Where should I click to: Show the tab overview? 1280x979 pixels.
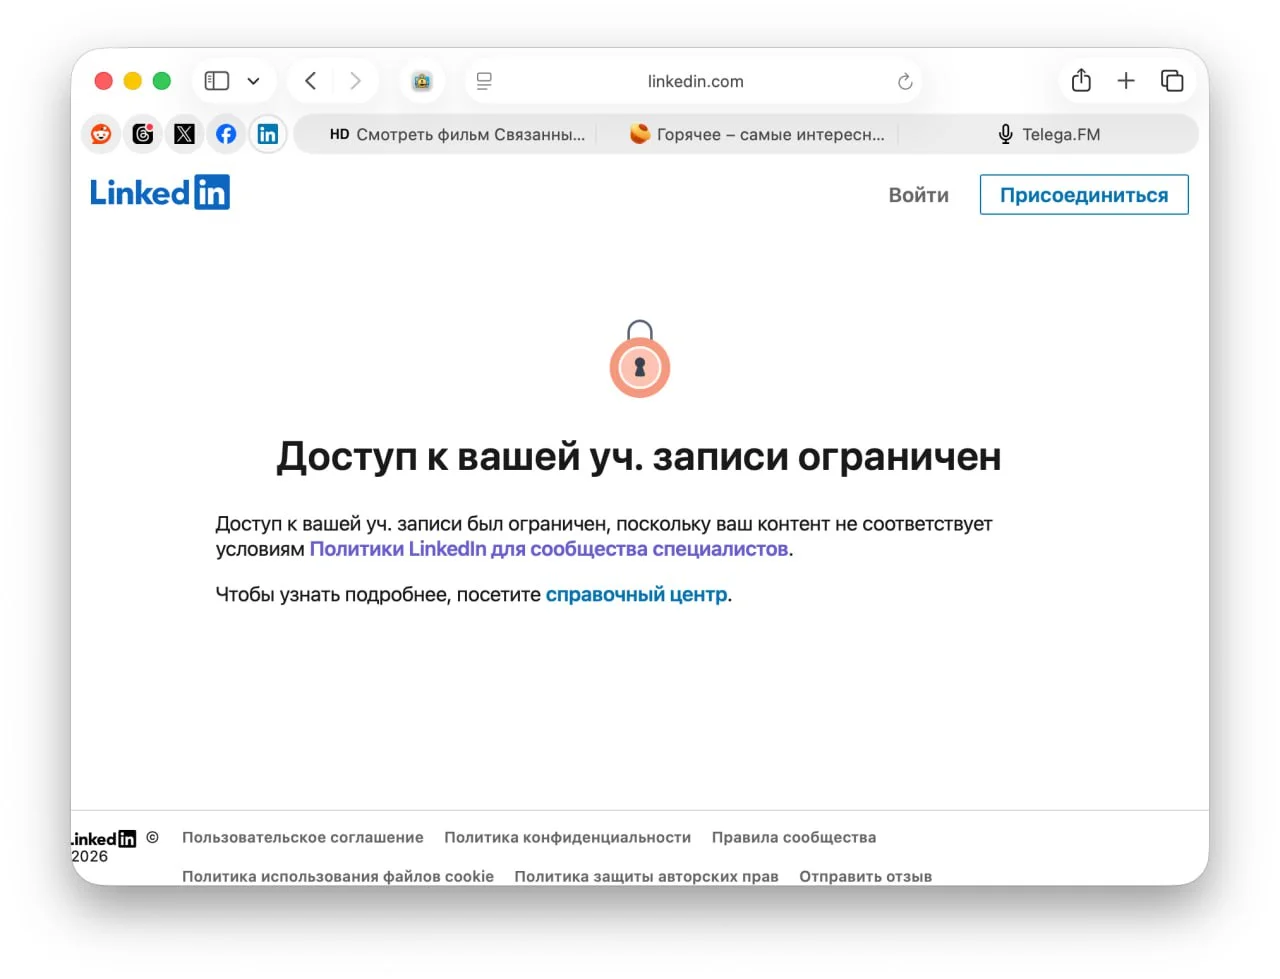(1172, 81)
